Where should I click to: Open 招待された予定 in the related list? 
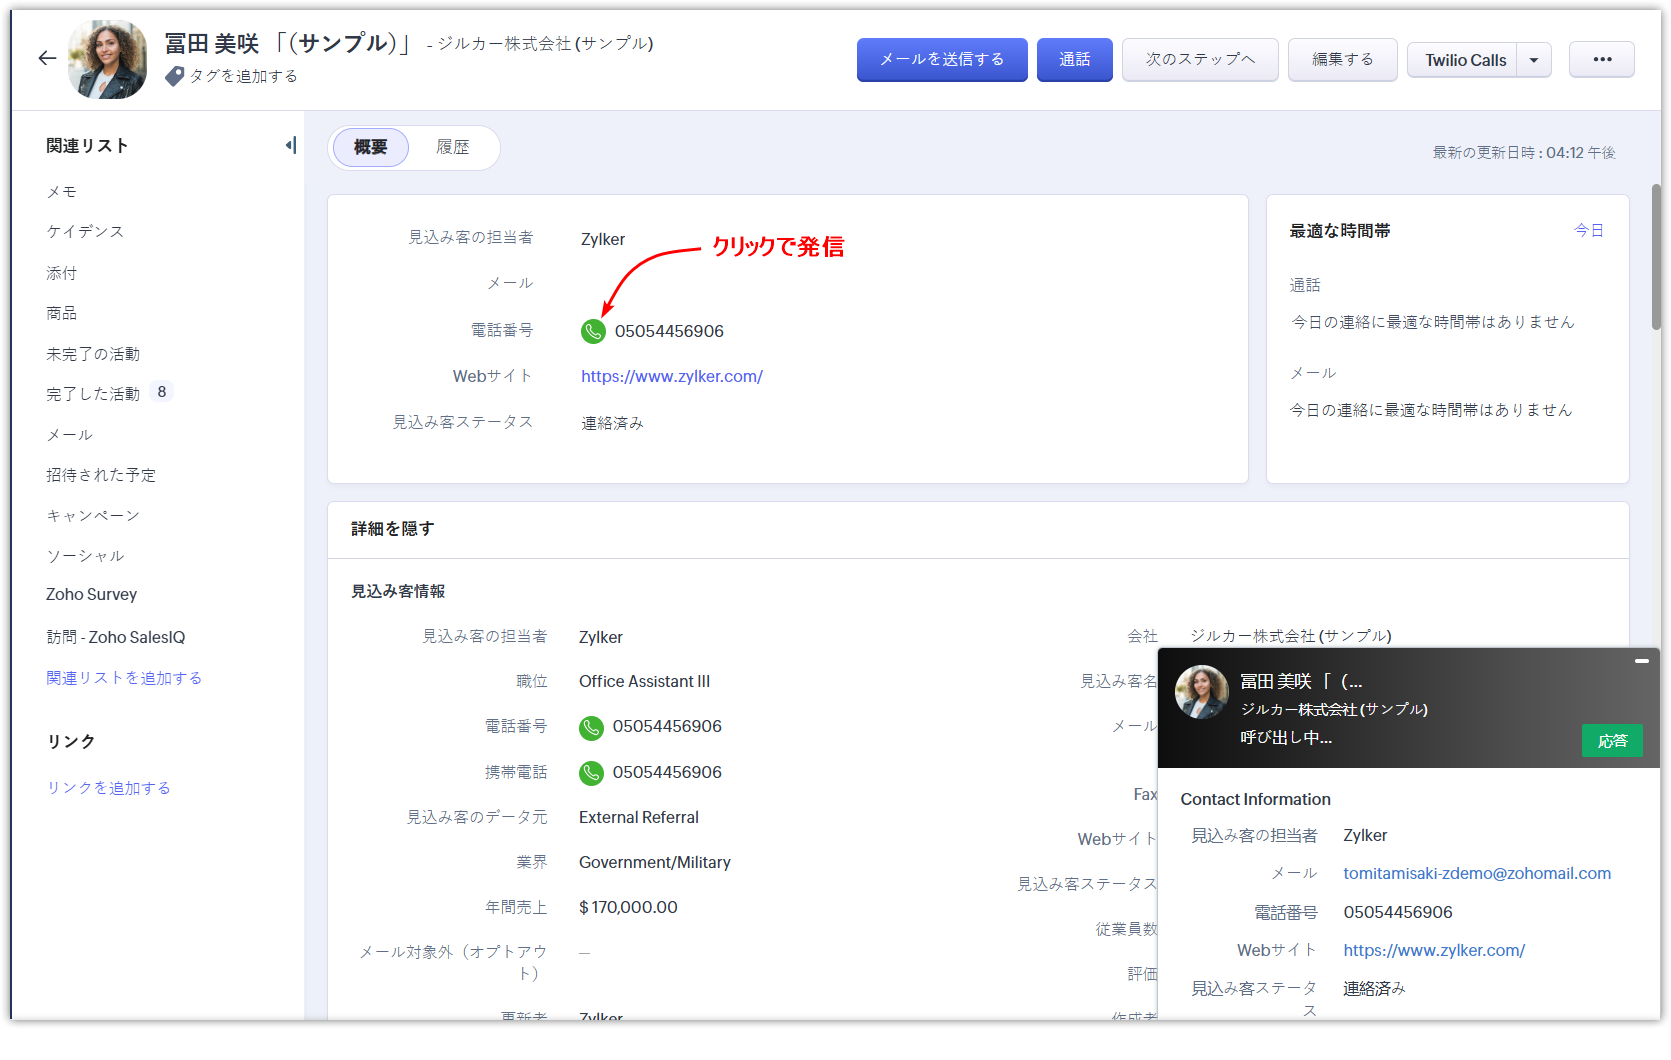pyautogui.click(x=101, y=475)
